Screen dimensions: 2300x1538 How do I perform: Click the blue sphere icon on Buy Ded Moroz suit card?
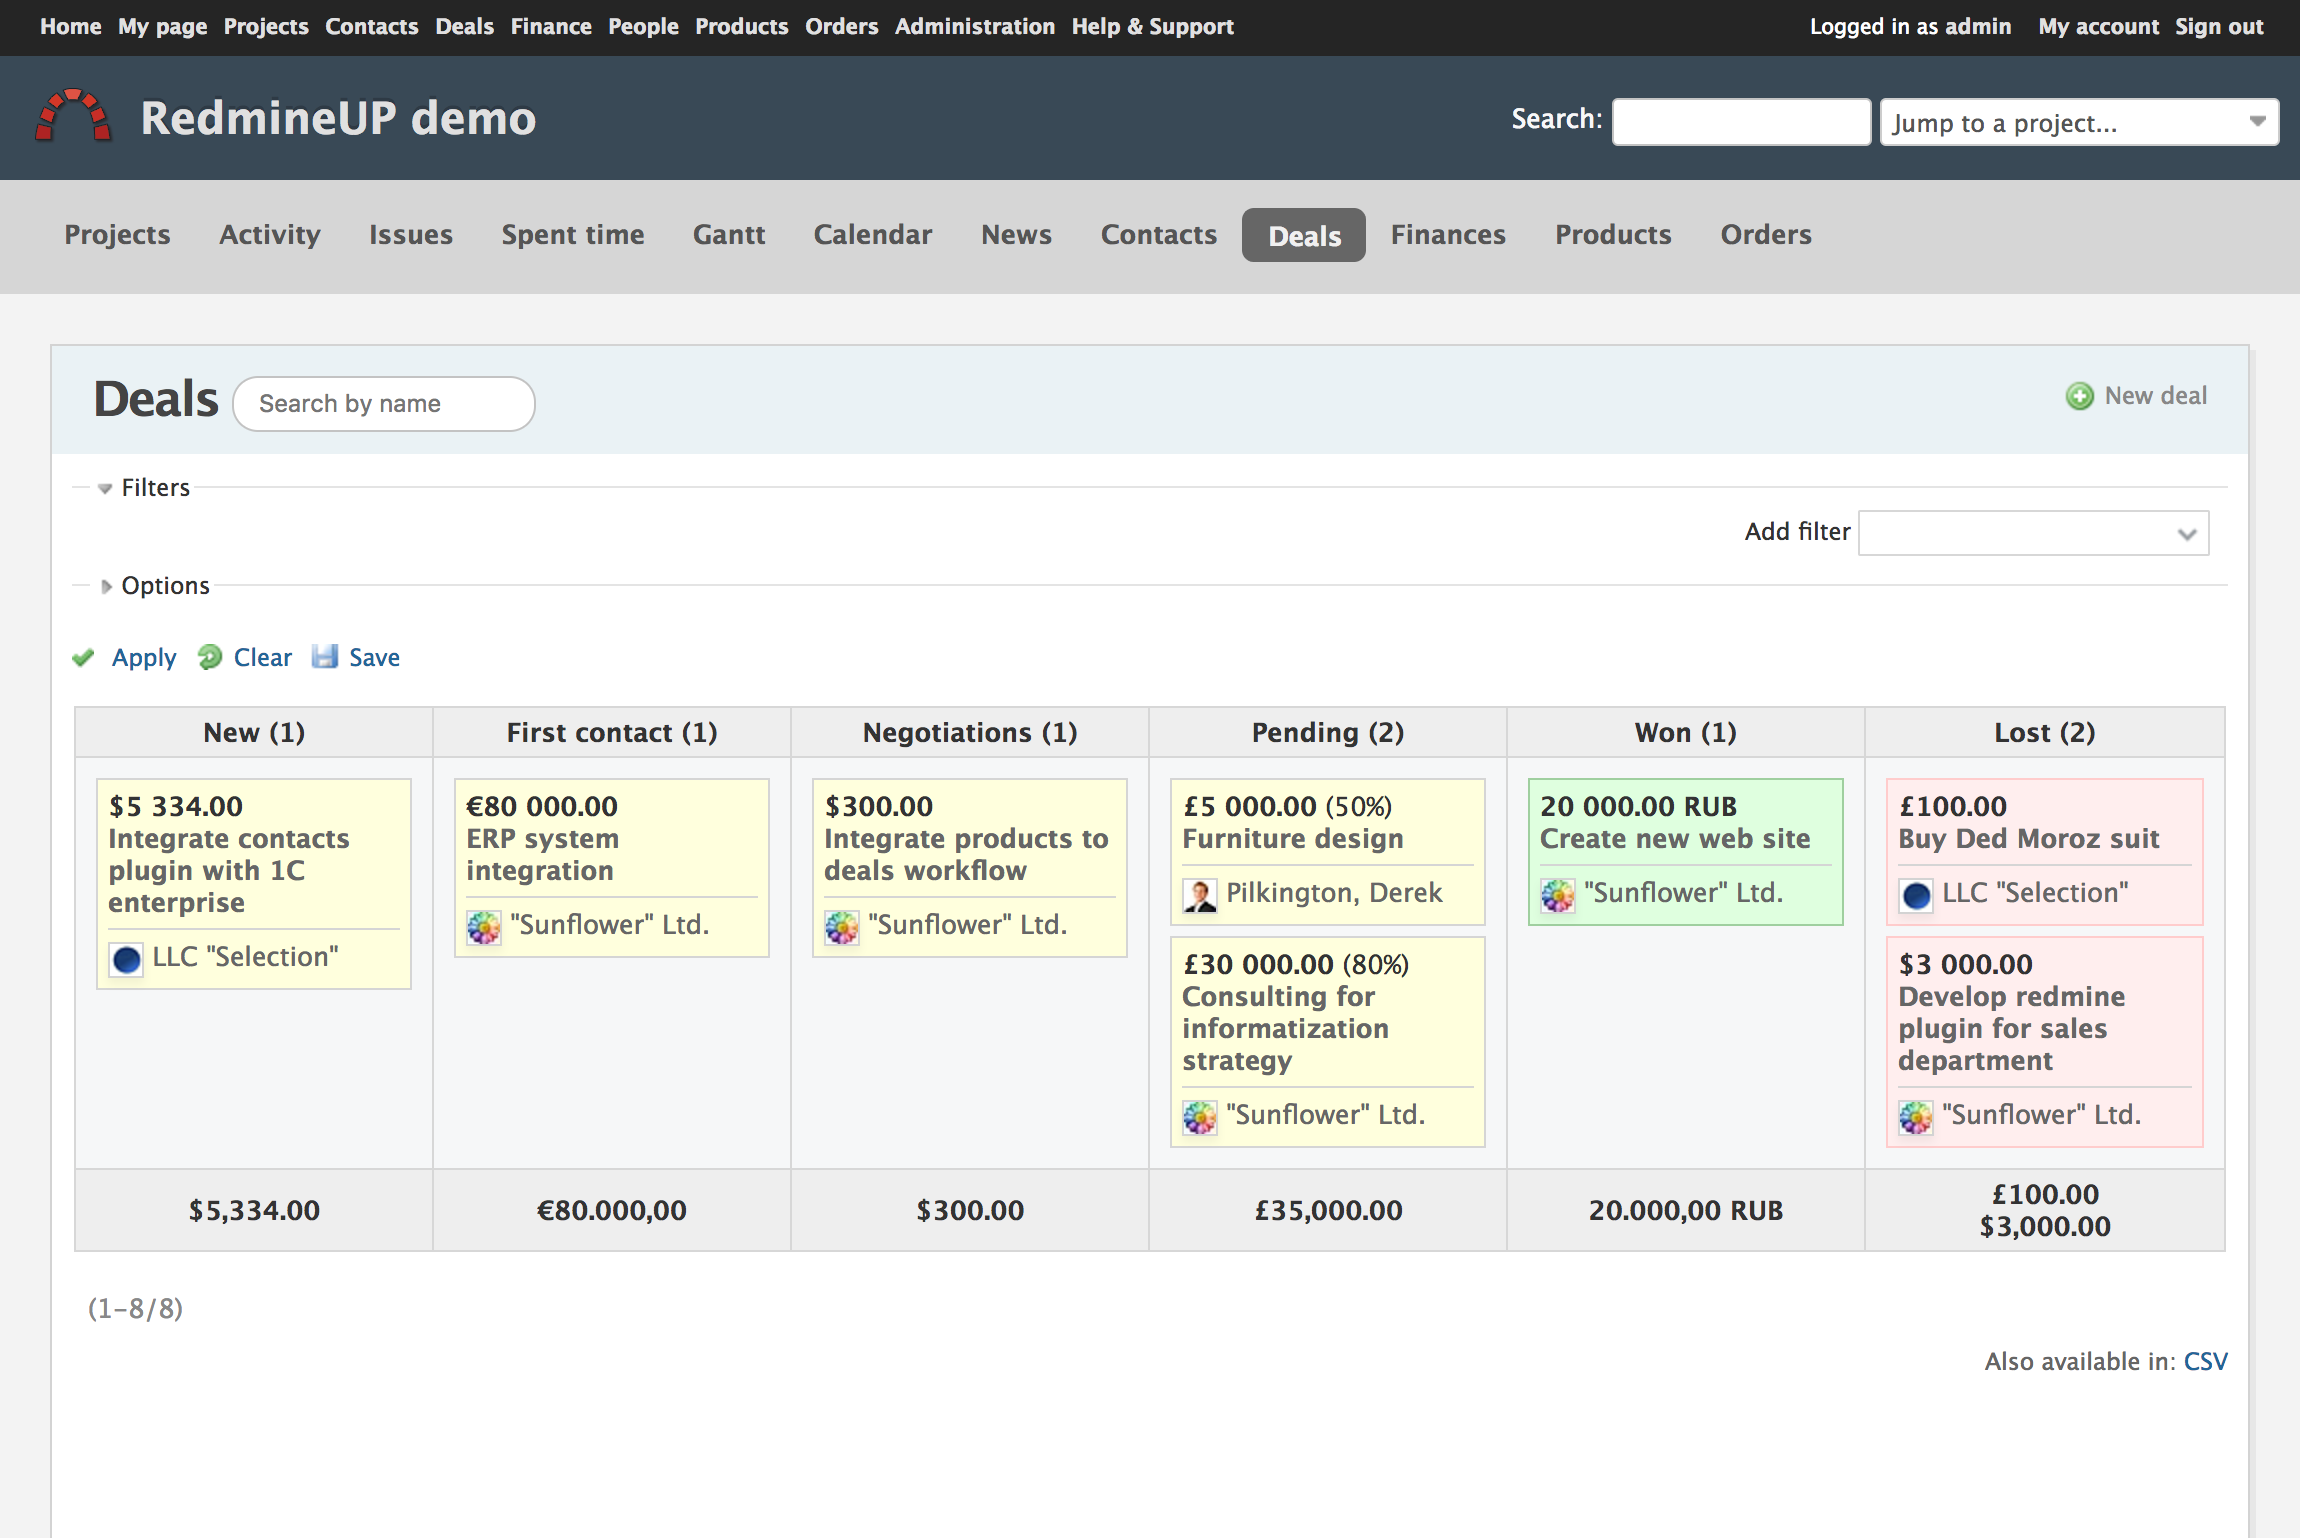tap(1916, 896)
